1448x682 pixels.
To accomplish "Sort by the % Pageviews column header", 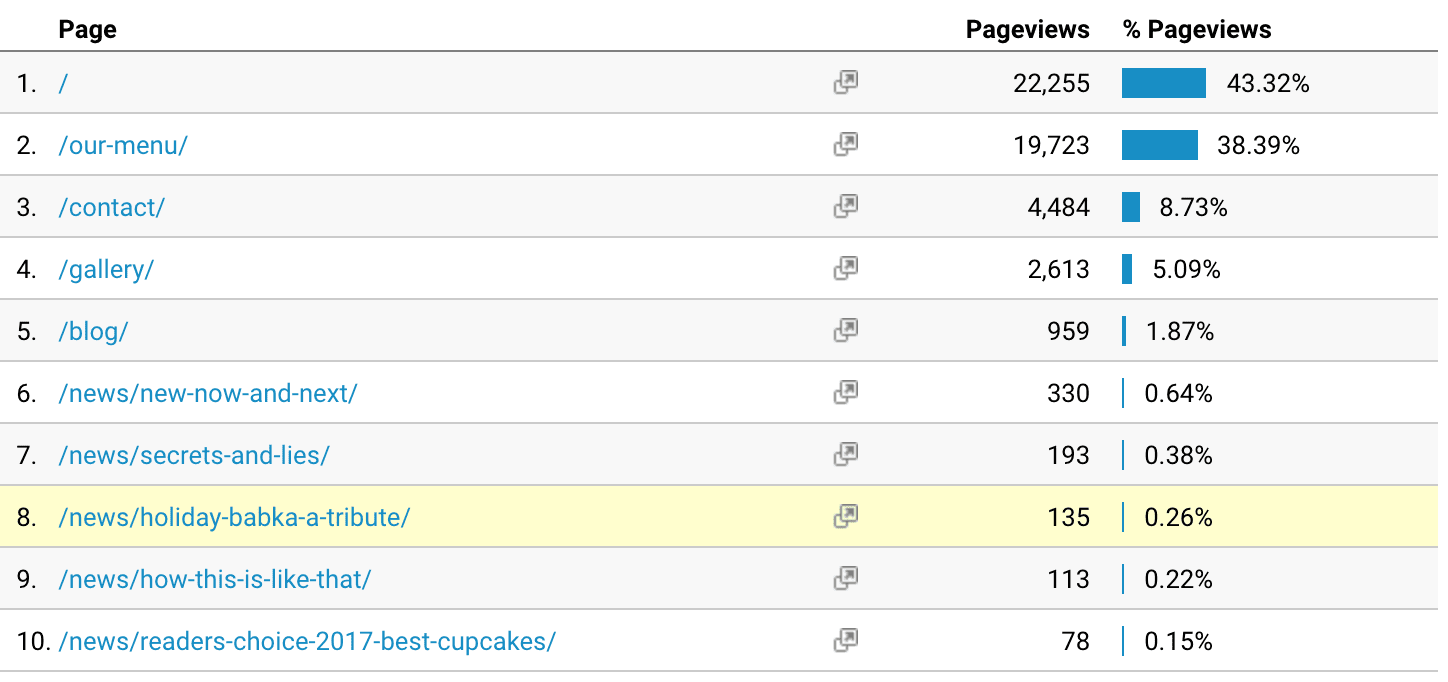I will point(1195,29).
